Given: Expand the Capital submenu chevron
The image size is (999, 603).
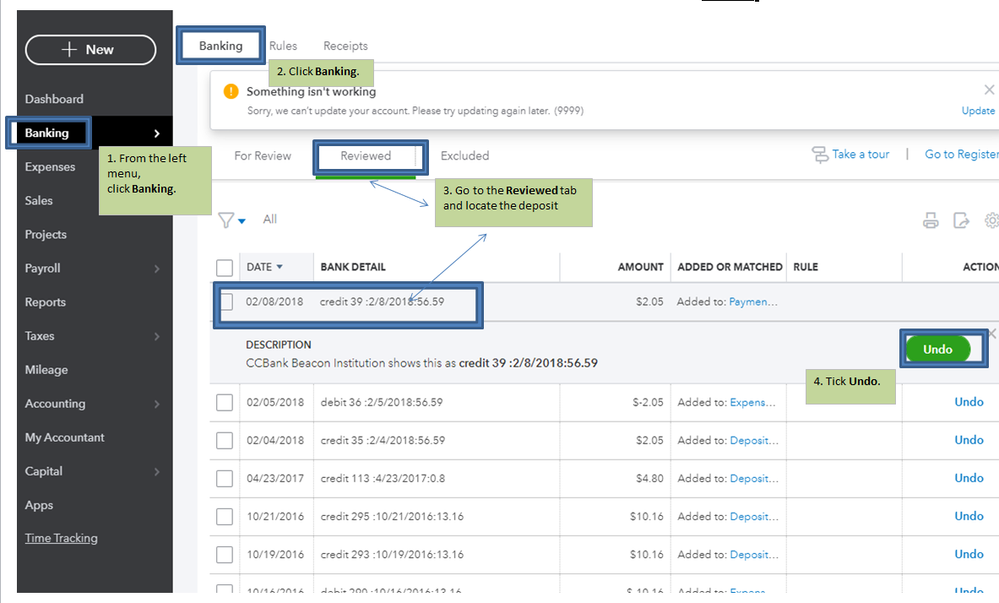Looking at the screenshot, I should pos(157,471).
